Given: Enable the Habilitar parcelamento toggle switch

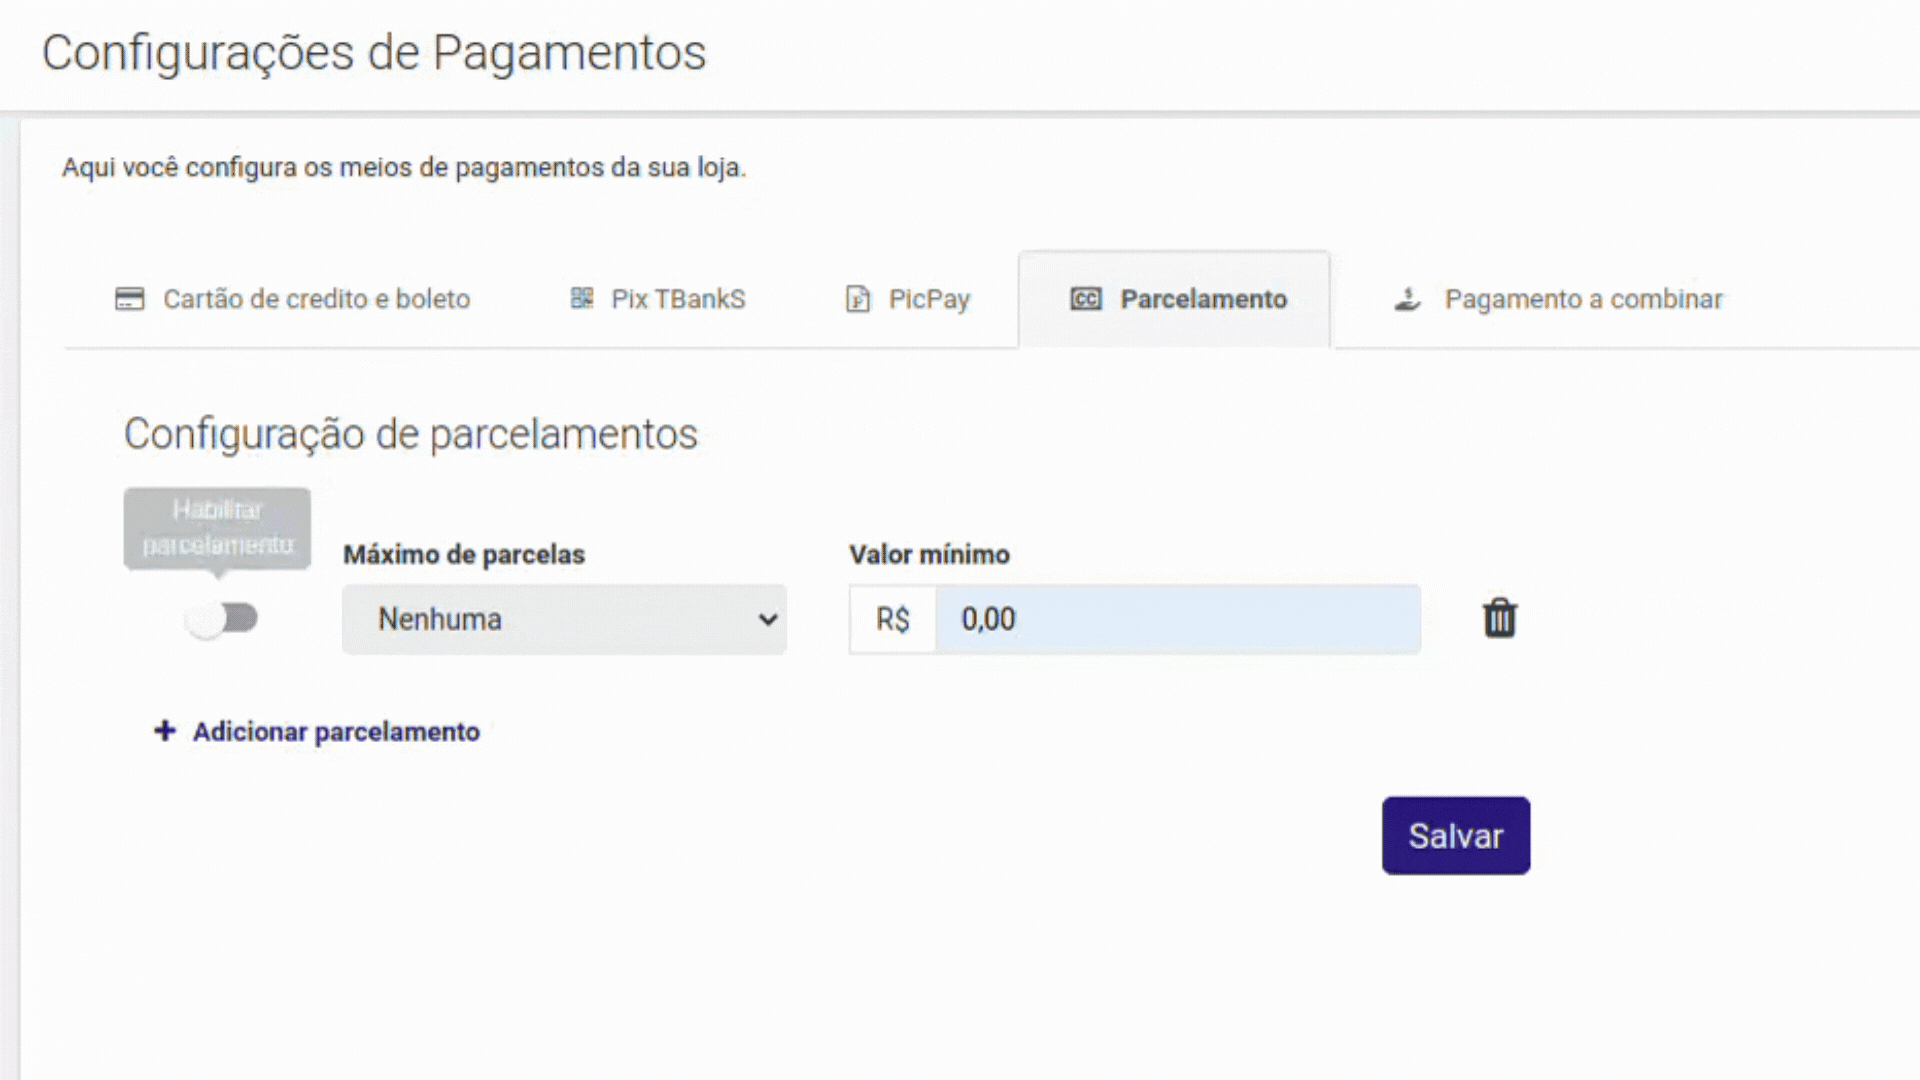Looking at the screenshot, I should (x=222, y=619).
